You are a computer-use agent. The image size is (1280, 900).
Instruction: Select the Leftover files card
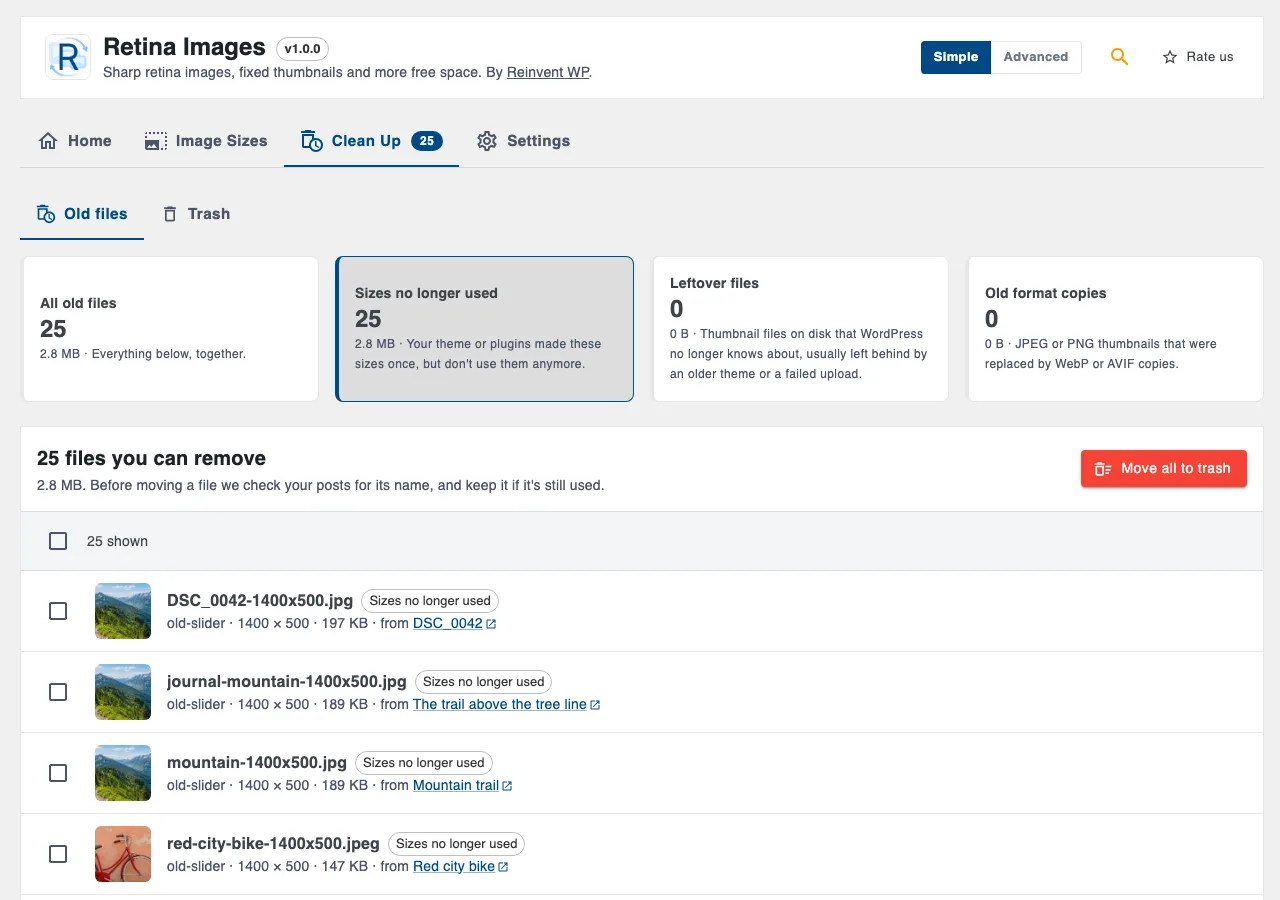801,329
